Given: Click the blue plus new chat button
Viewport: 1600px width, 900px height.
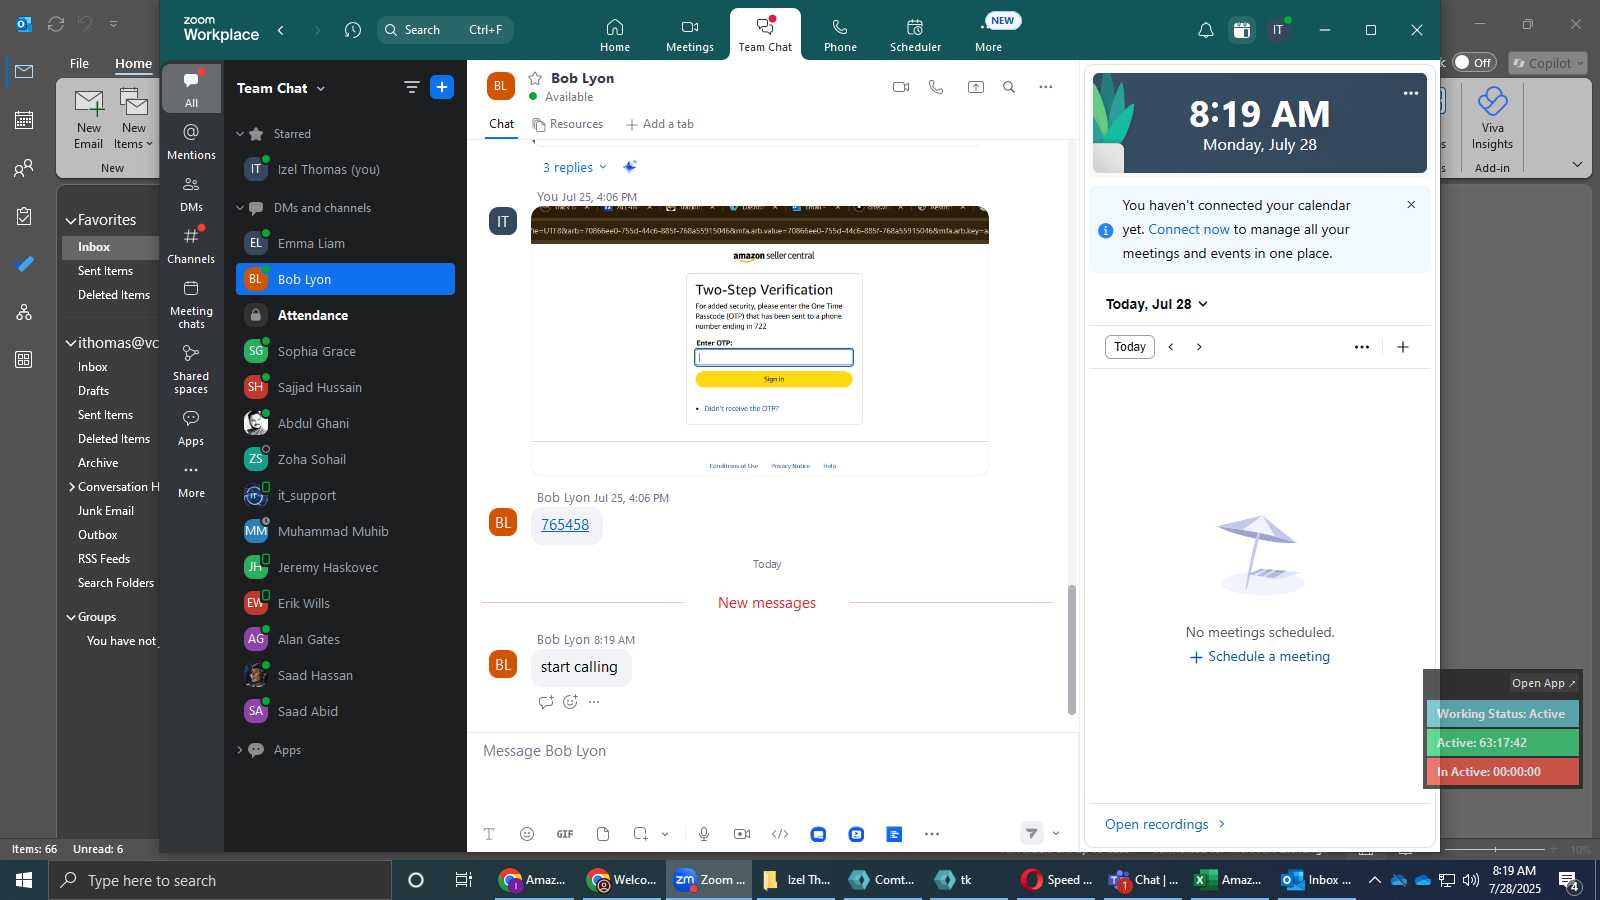Looking at the screenshot, I should click(x=442, y=87).
